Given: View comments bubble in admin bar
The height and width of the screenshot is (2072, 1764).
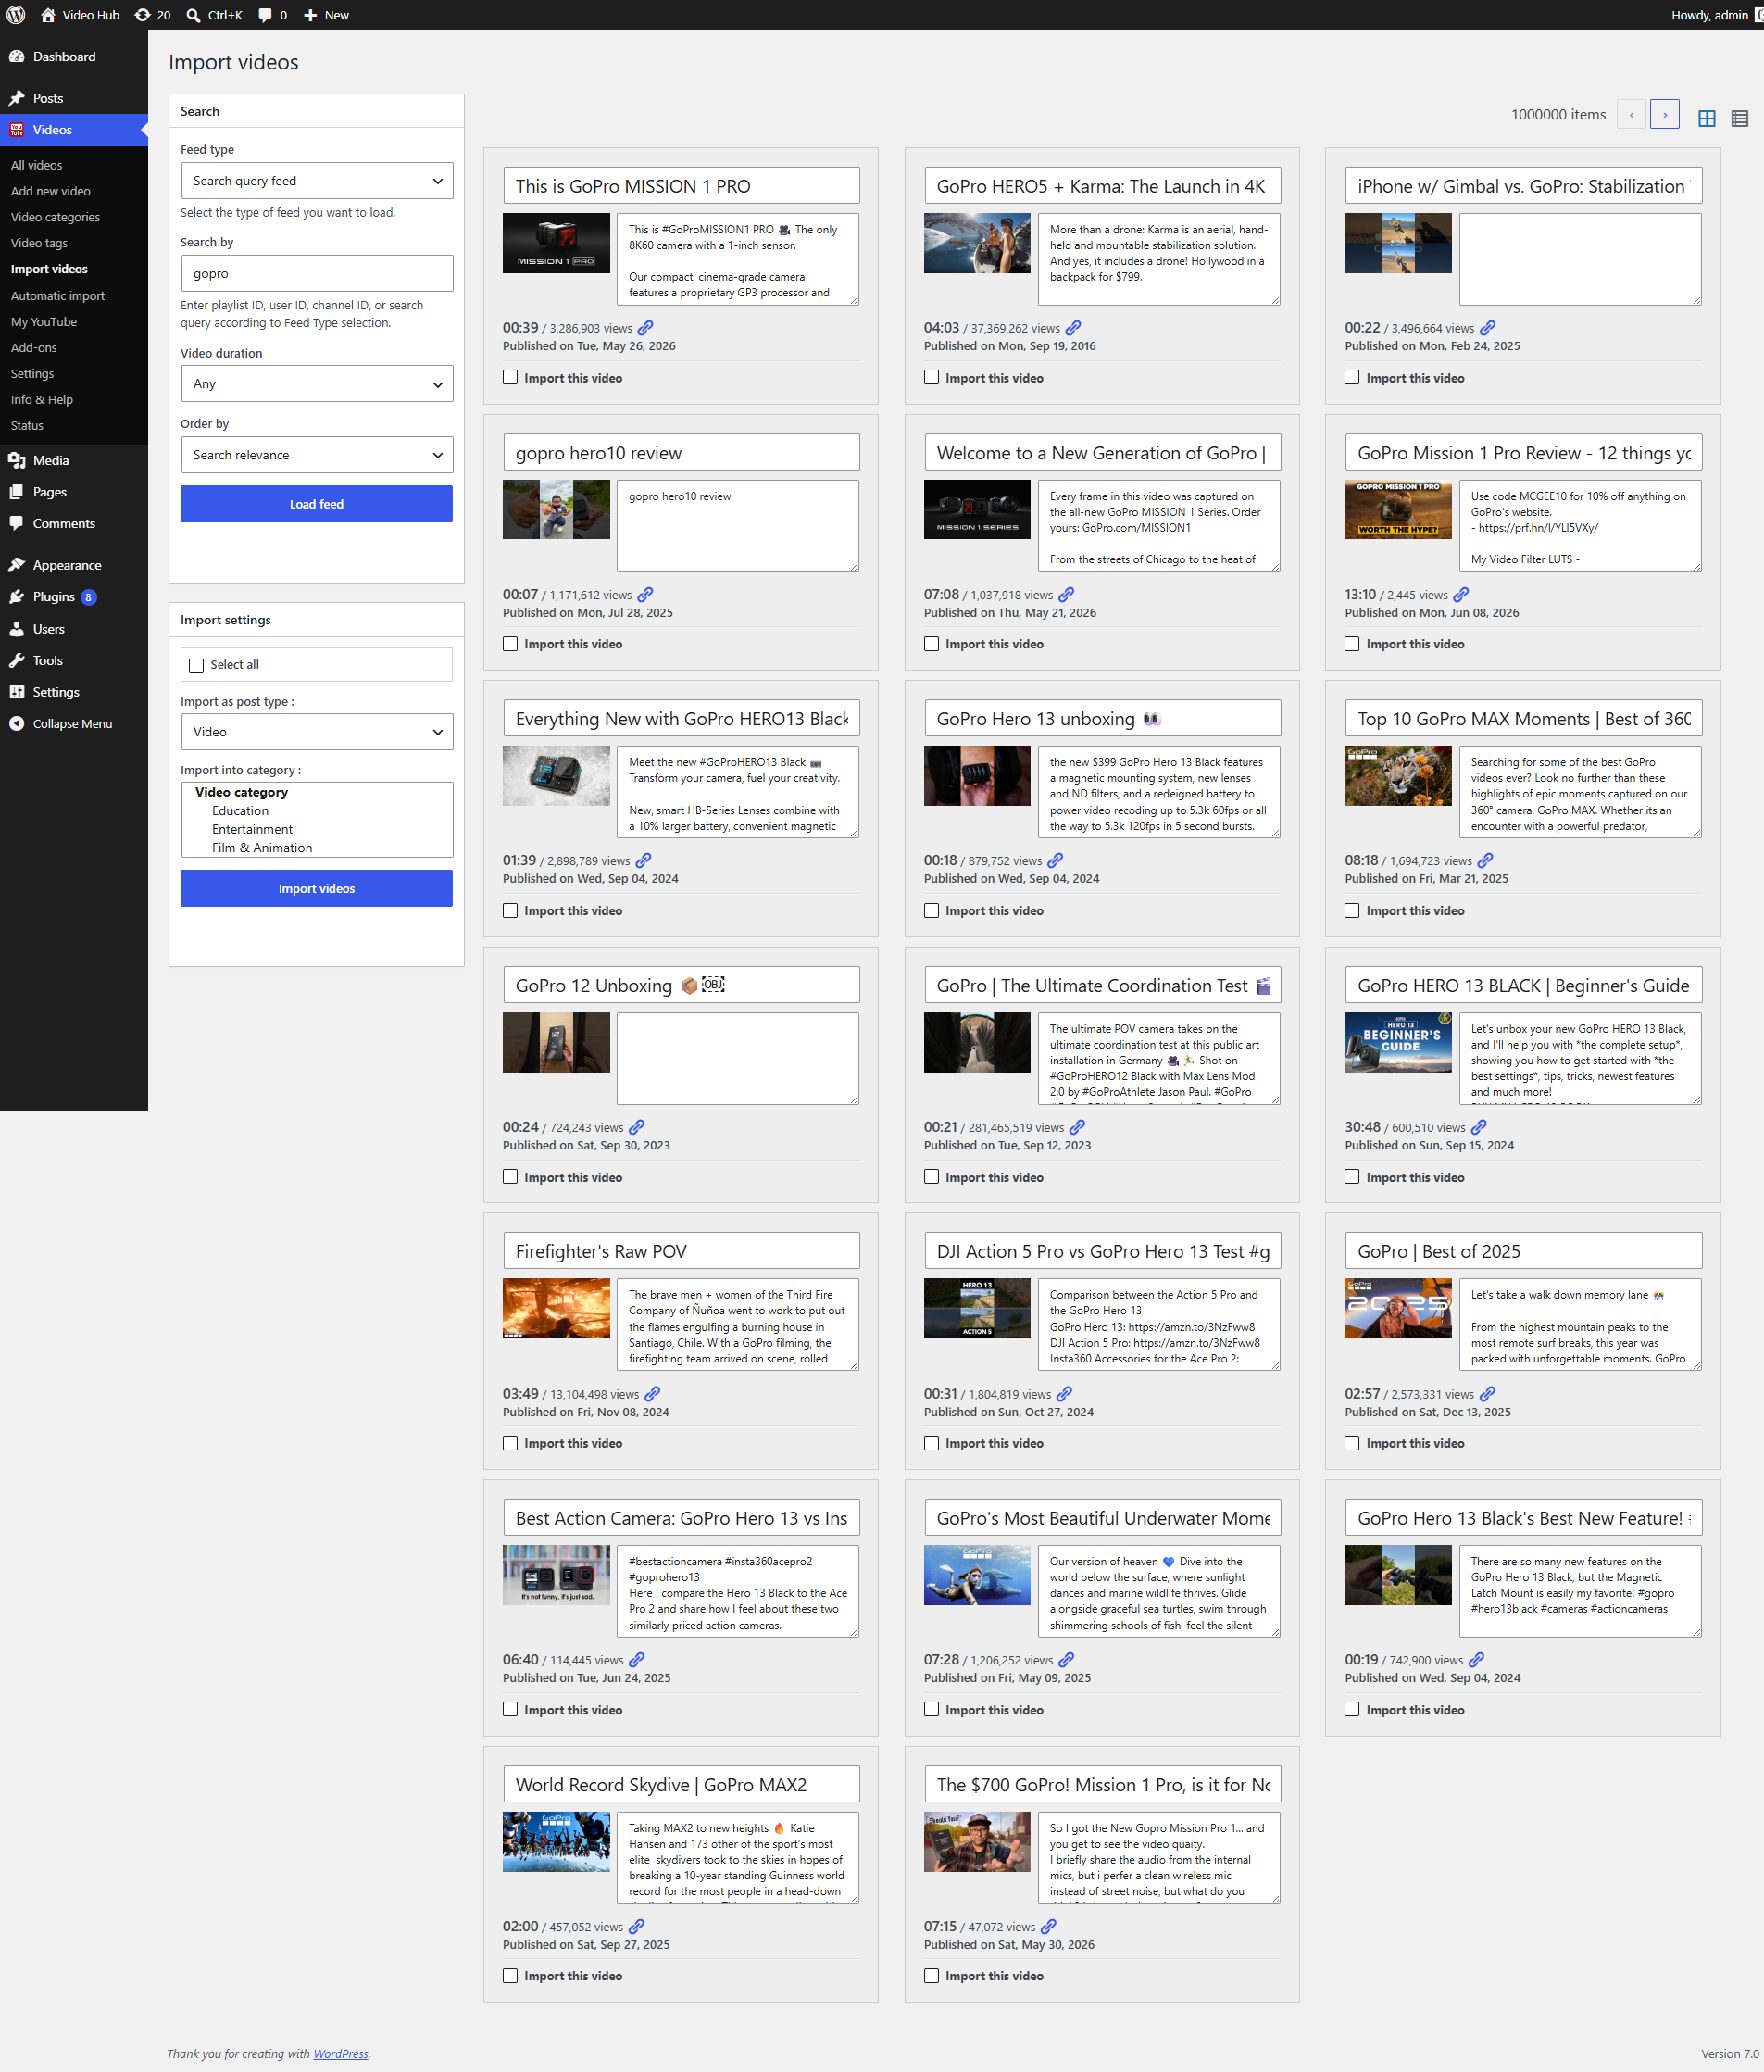Looking at the screenshot, I should tap(272, 15).
